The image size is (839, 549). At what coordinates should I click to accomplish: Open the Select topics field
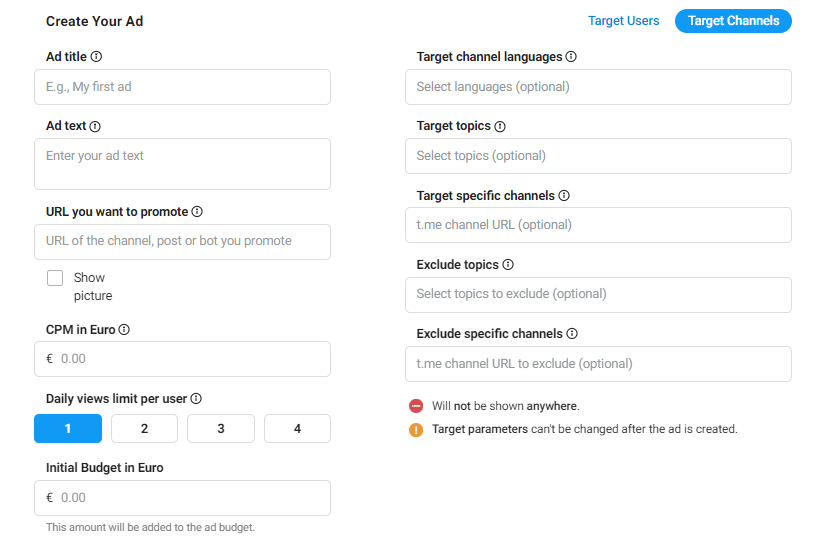coord(598,156)
